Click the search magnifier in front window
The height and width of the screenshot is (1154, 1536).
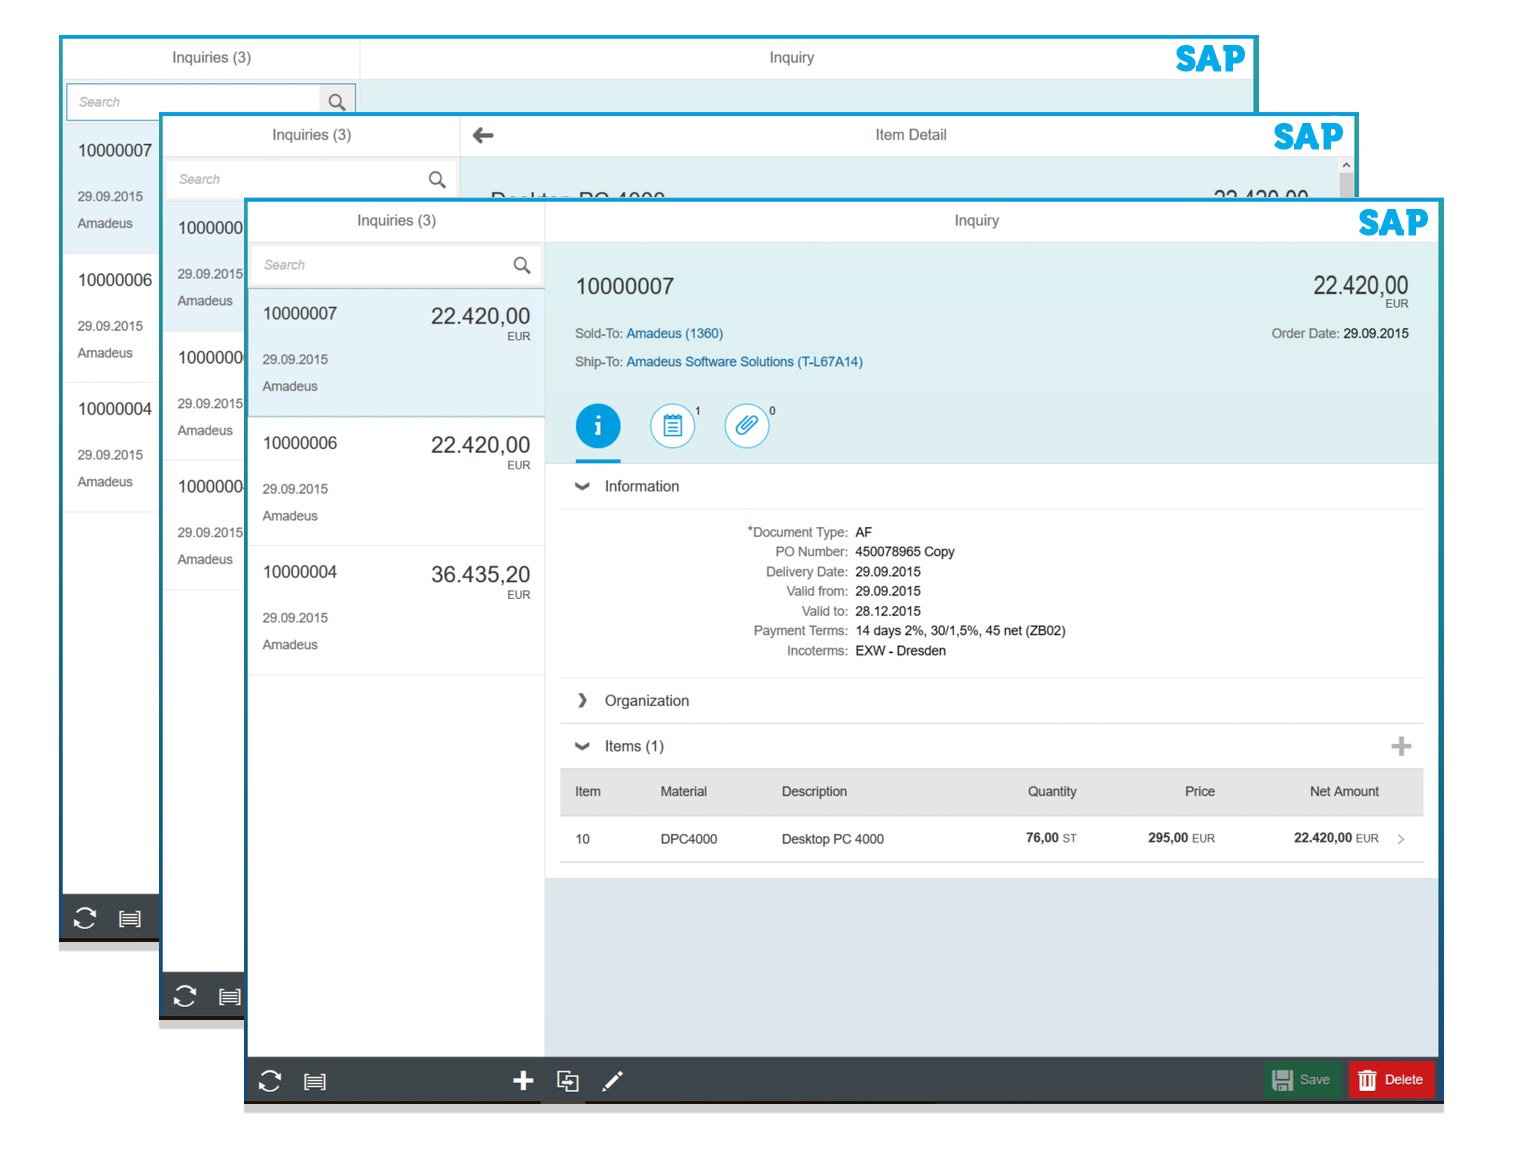(x=522, y=265)
